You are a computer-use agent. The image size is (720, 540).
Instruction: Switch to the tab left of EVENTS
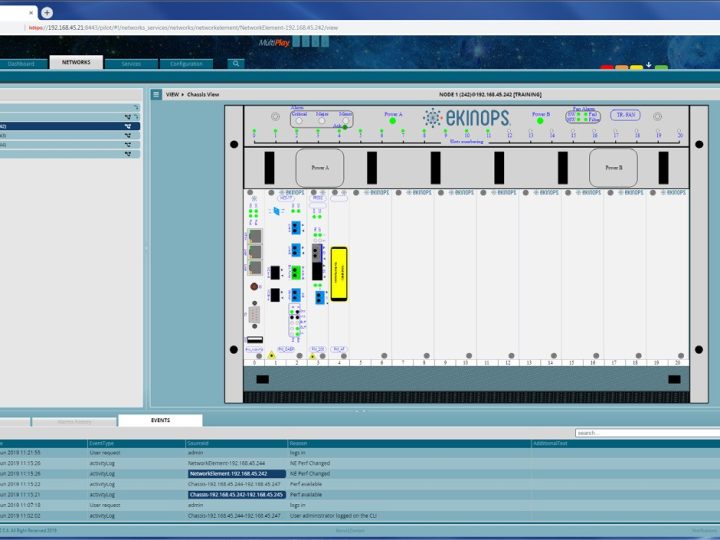point(74,422)
